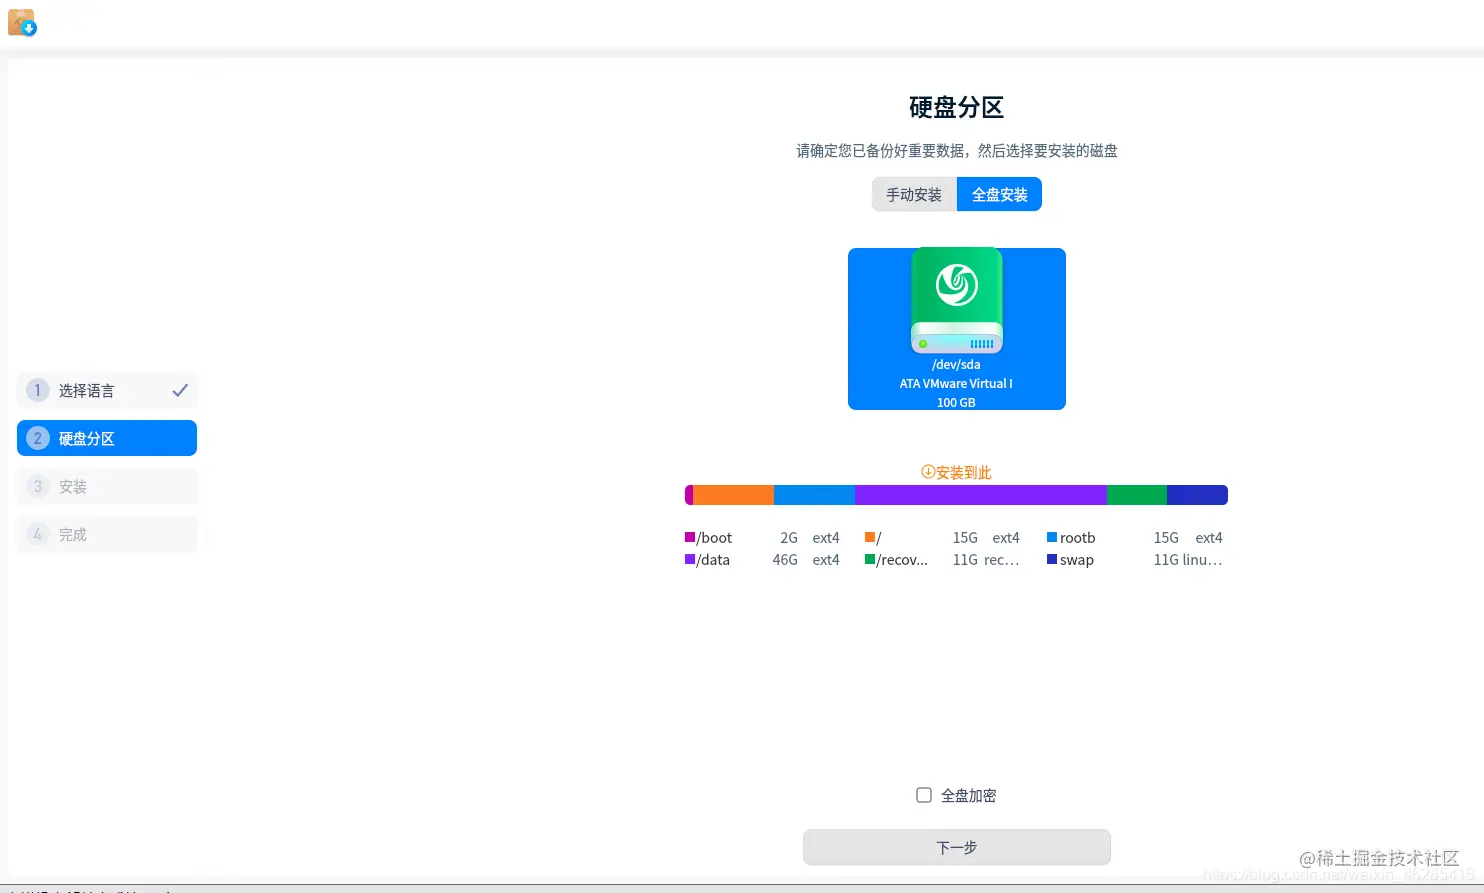Click the dark blue square beside swap
The image size is (1484, 893).
pos(1051,559)
